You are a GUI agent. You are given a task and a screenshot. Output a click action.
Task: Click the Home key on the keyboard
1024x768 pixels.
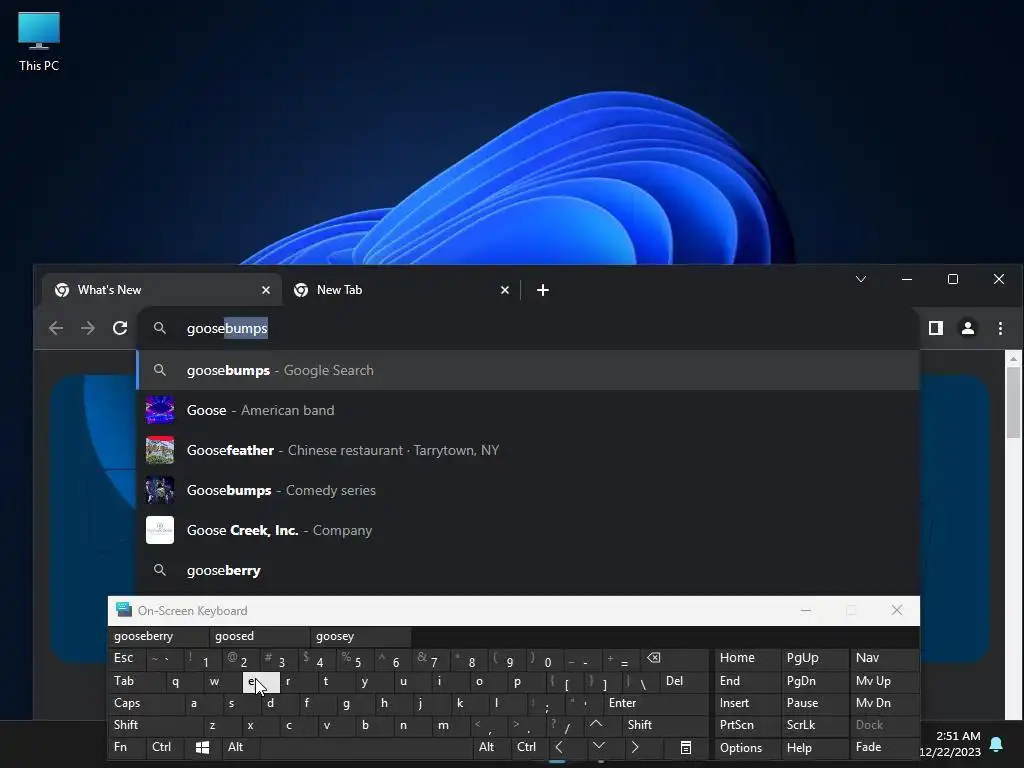(x=747, y=658)
